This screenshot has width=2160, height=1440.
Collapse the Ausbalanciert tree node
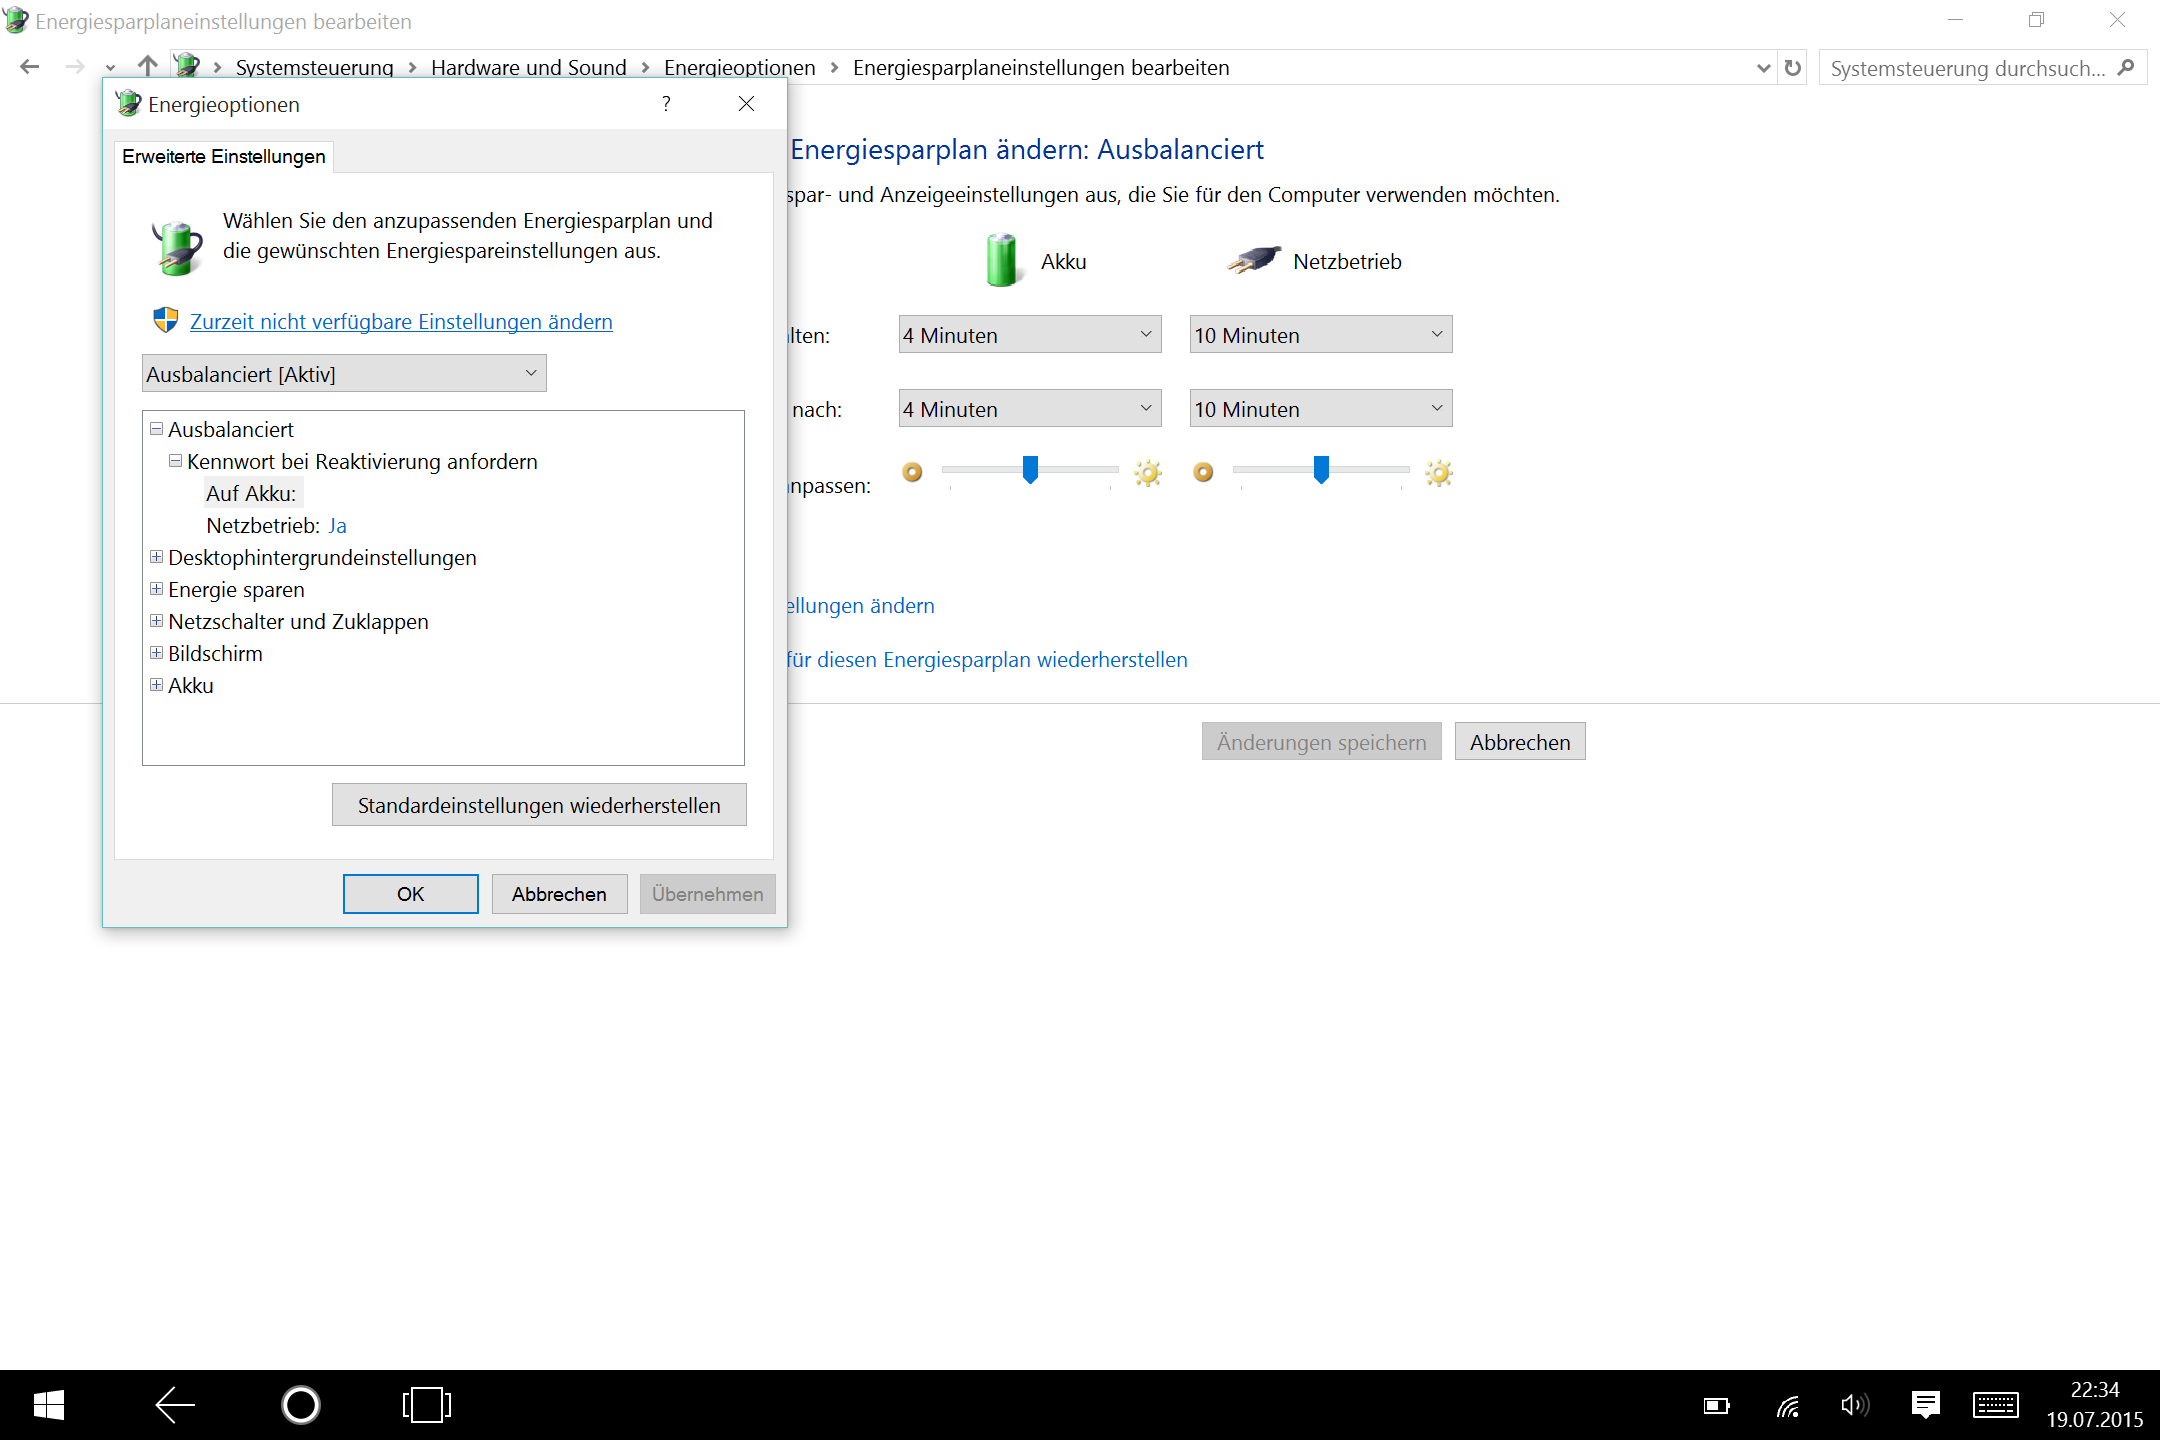(x=157, y=429)
